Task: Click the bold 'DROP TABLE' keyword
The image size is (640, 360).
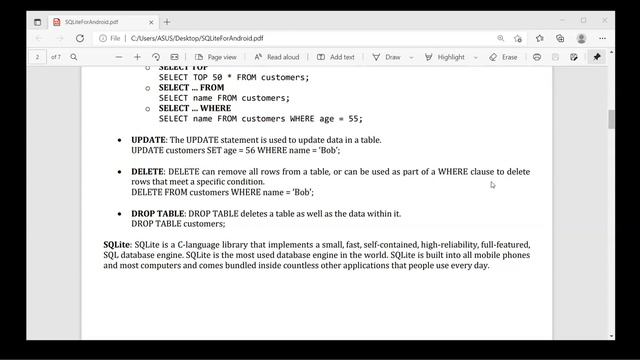Action: (158, 214)
